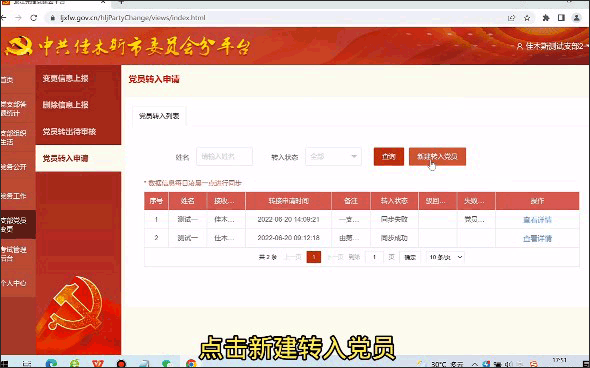The image size is (590, 368).
Task: Click the party emblem logo in the header
Action: pos(18,46)
